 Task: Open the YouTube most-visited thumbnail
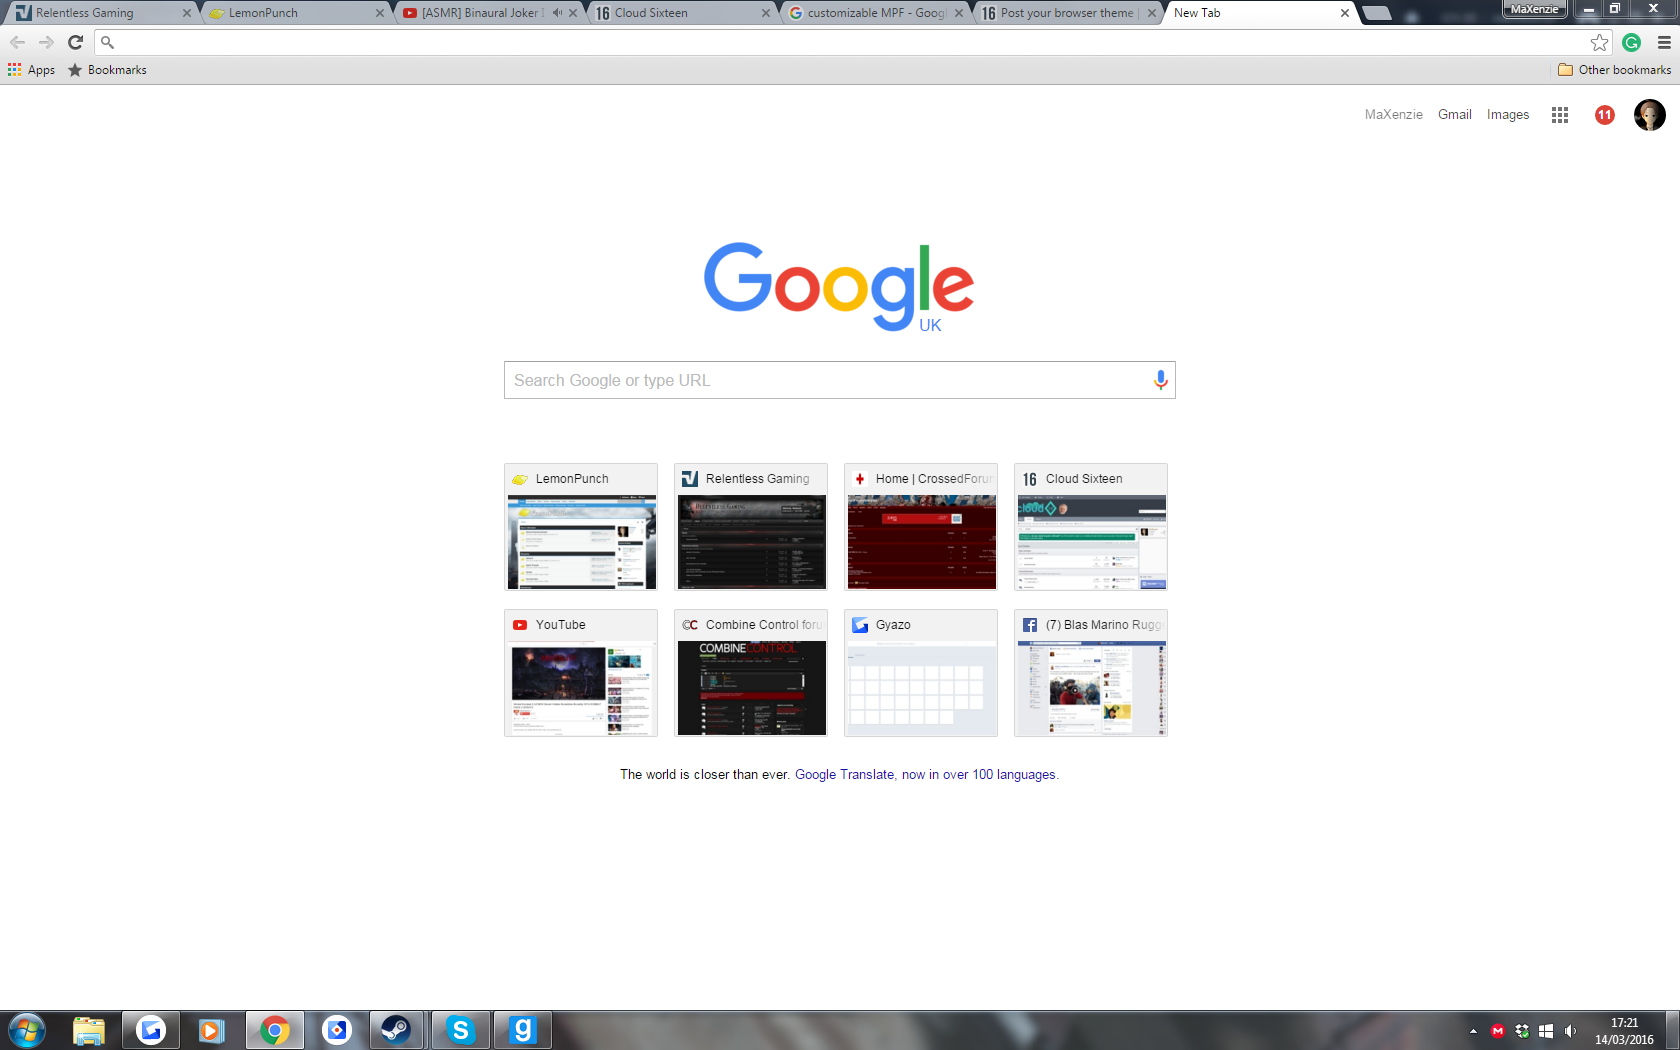tap(581, 673)
